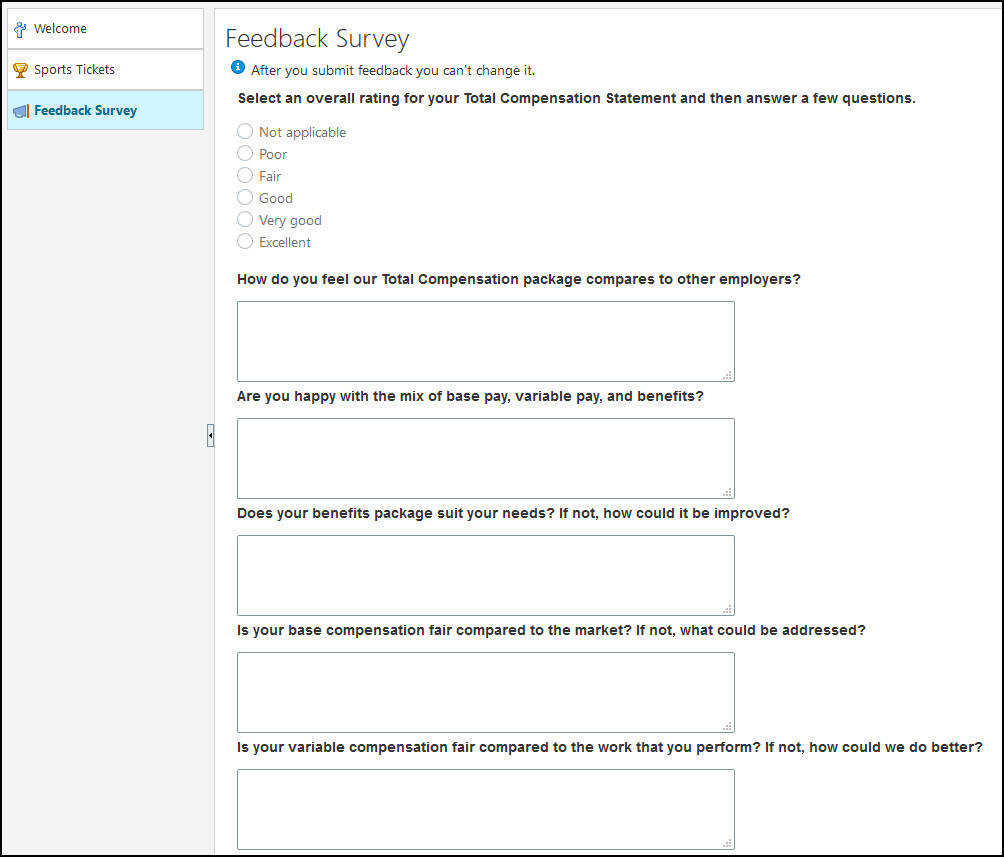Click the Welcome person icon
1004x857 pixels.
[x=20, y=29]
